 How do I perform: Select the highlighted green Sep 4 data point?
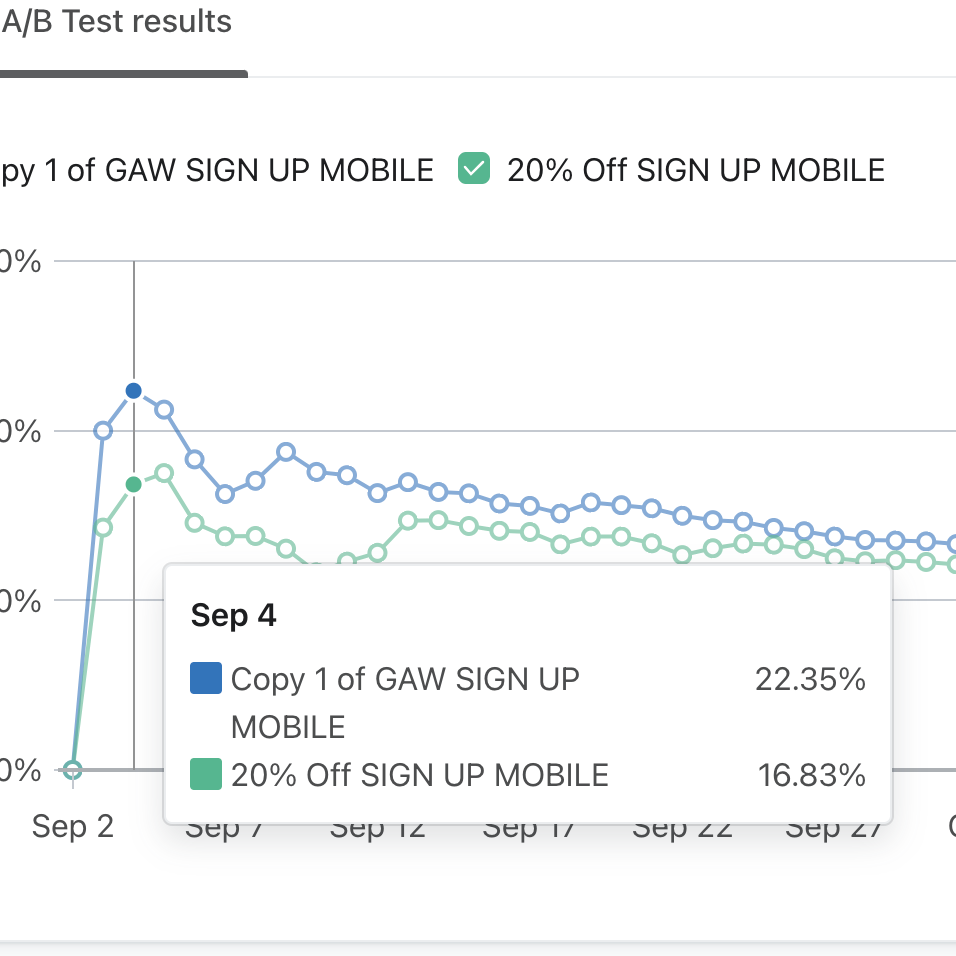click(x=134, y=485)
